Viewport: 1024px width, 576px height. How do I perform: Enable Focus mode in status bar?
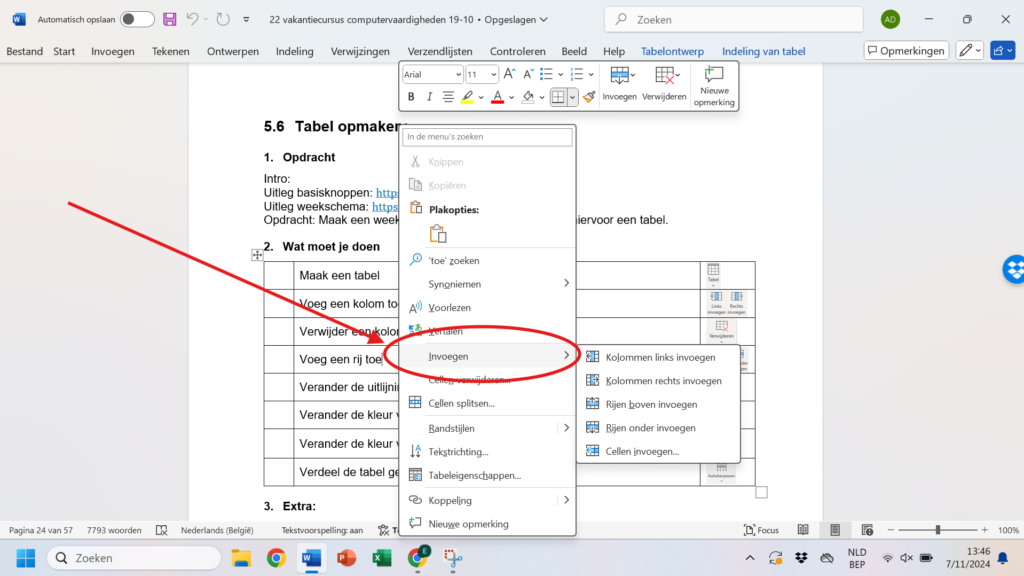pyautogui.click(x=761, y=530)
